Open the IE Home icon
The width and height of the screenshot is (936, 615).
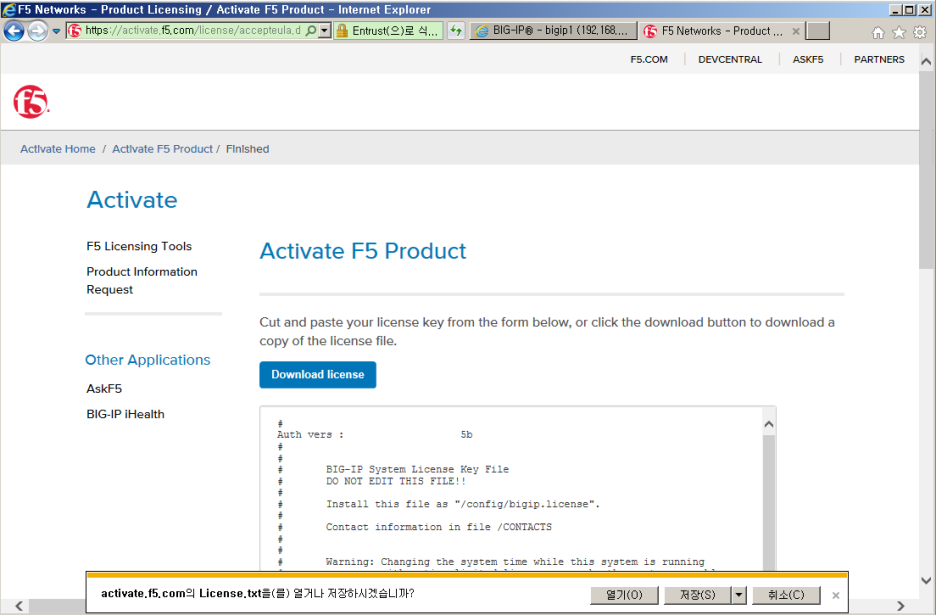point(878,32)
